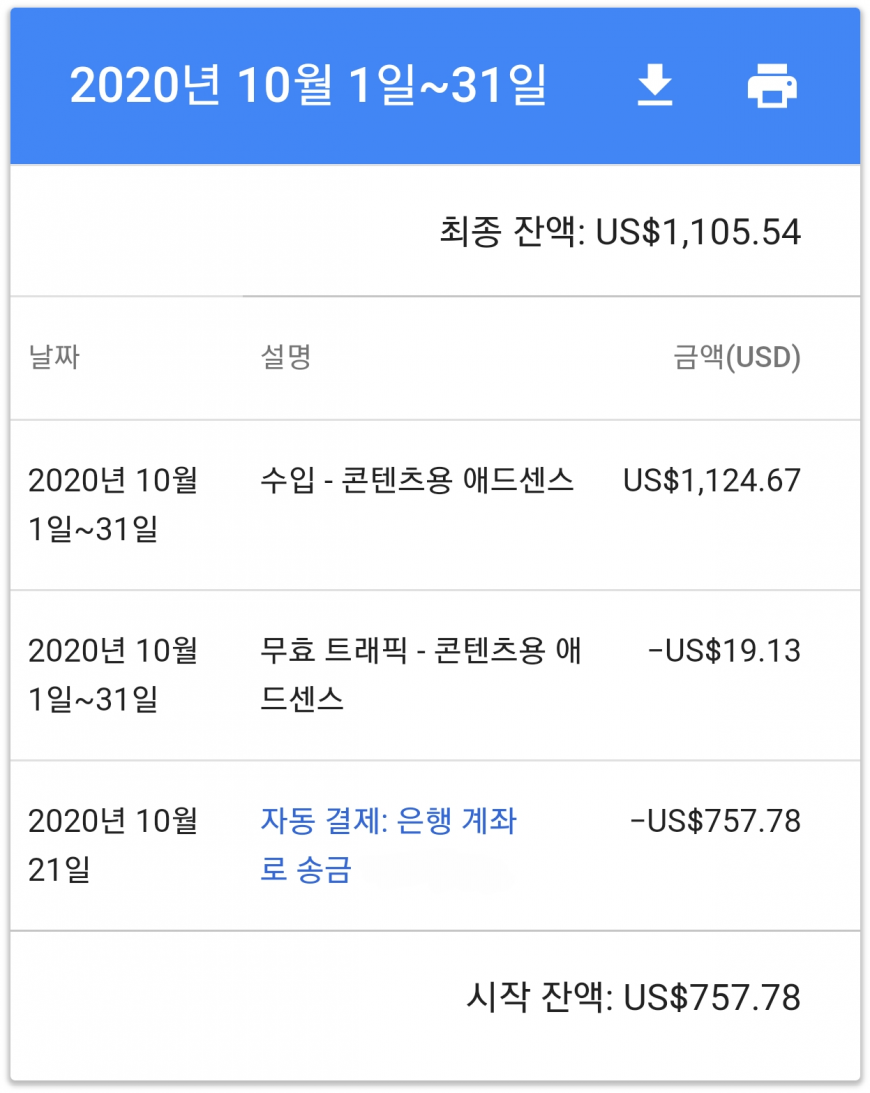Click the -US$19.13 deduction amount

(x=725, y=651)
